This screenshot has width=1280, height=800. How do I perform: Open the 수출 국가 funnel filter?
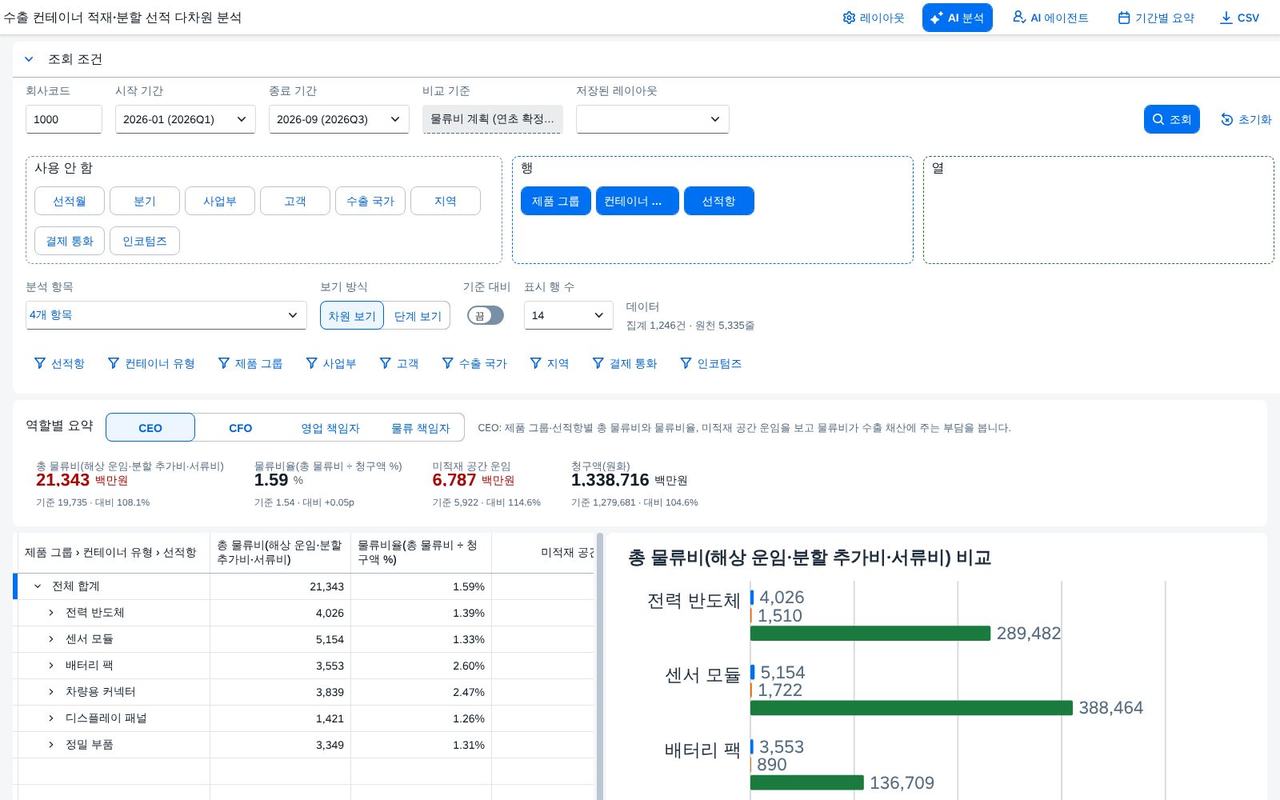[474, 364]
